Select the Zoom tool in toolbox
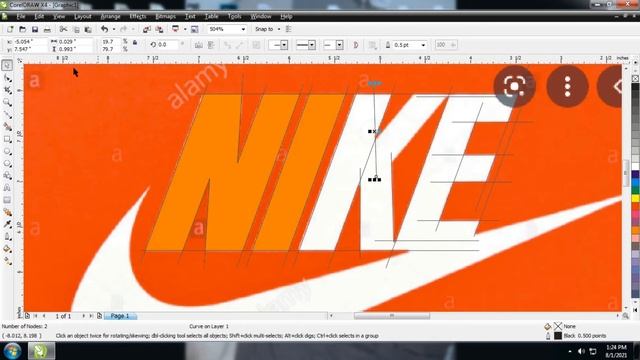 tap(7, 102)
